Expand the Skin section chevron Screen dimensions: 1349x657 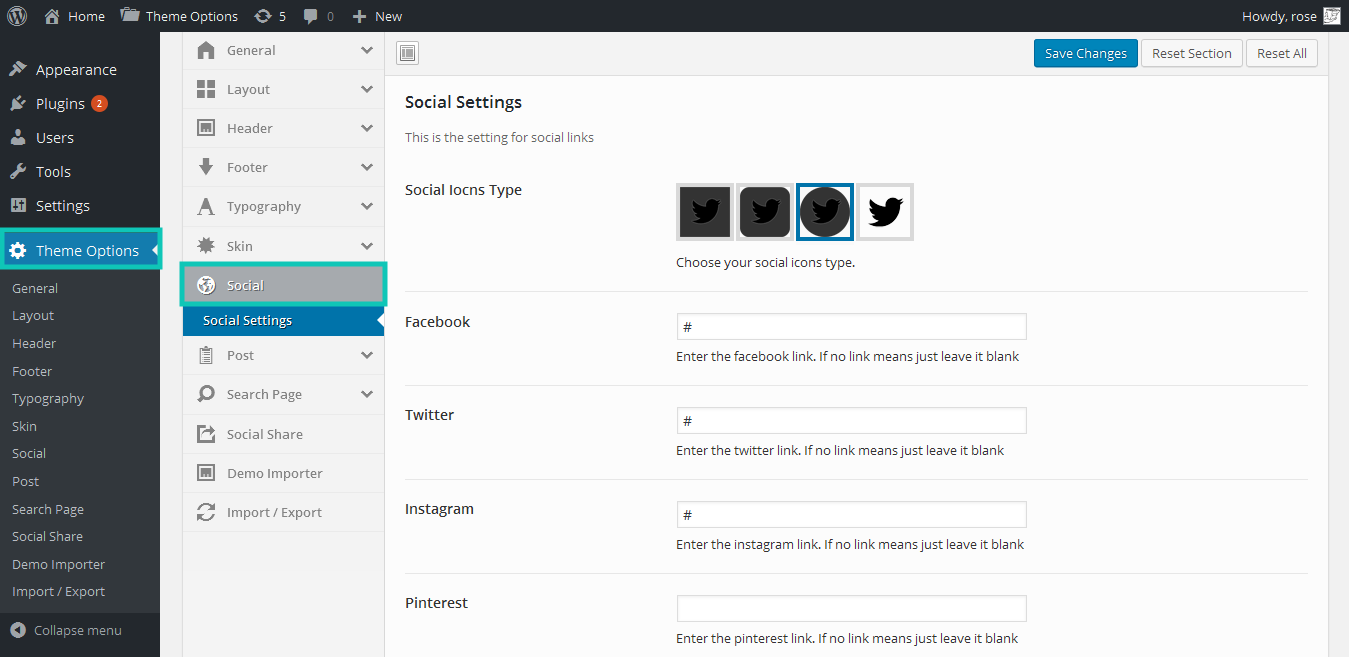tap(367, 245)
